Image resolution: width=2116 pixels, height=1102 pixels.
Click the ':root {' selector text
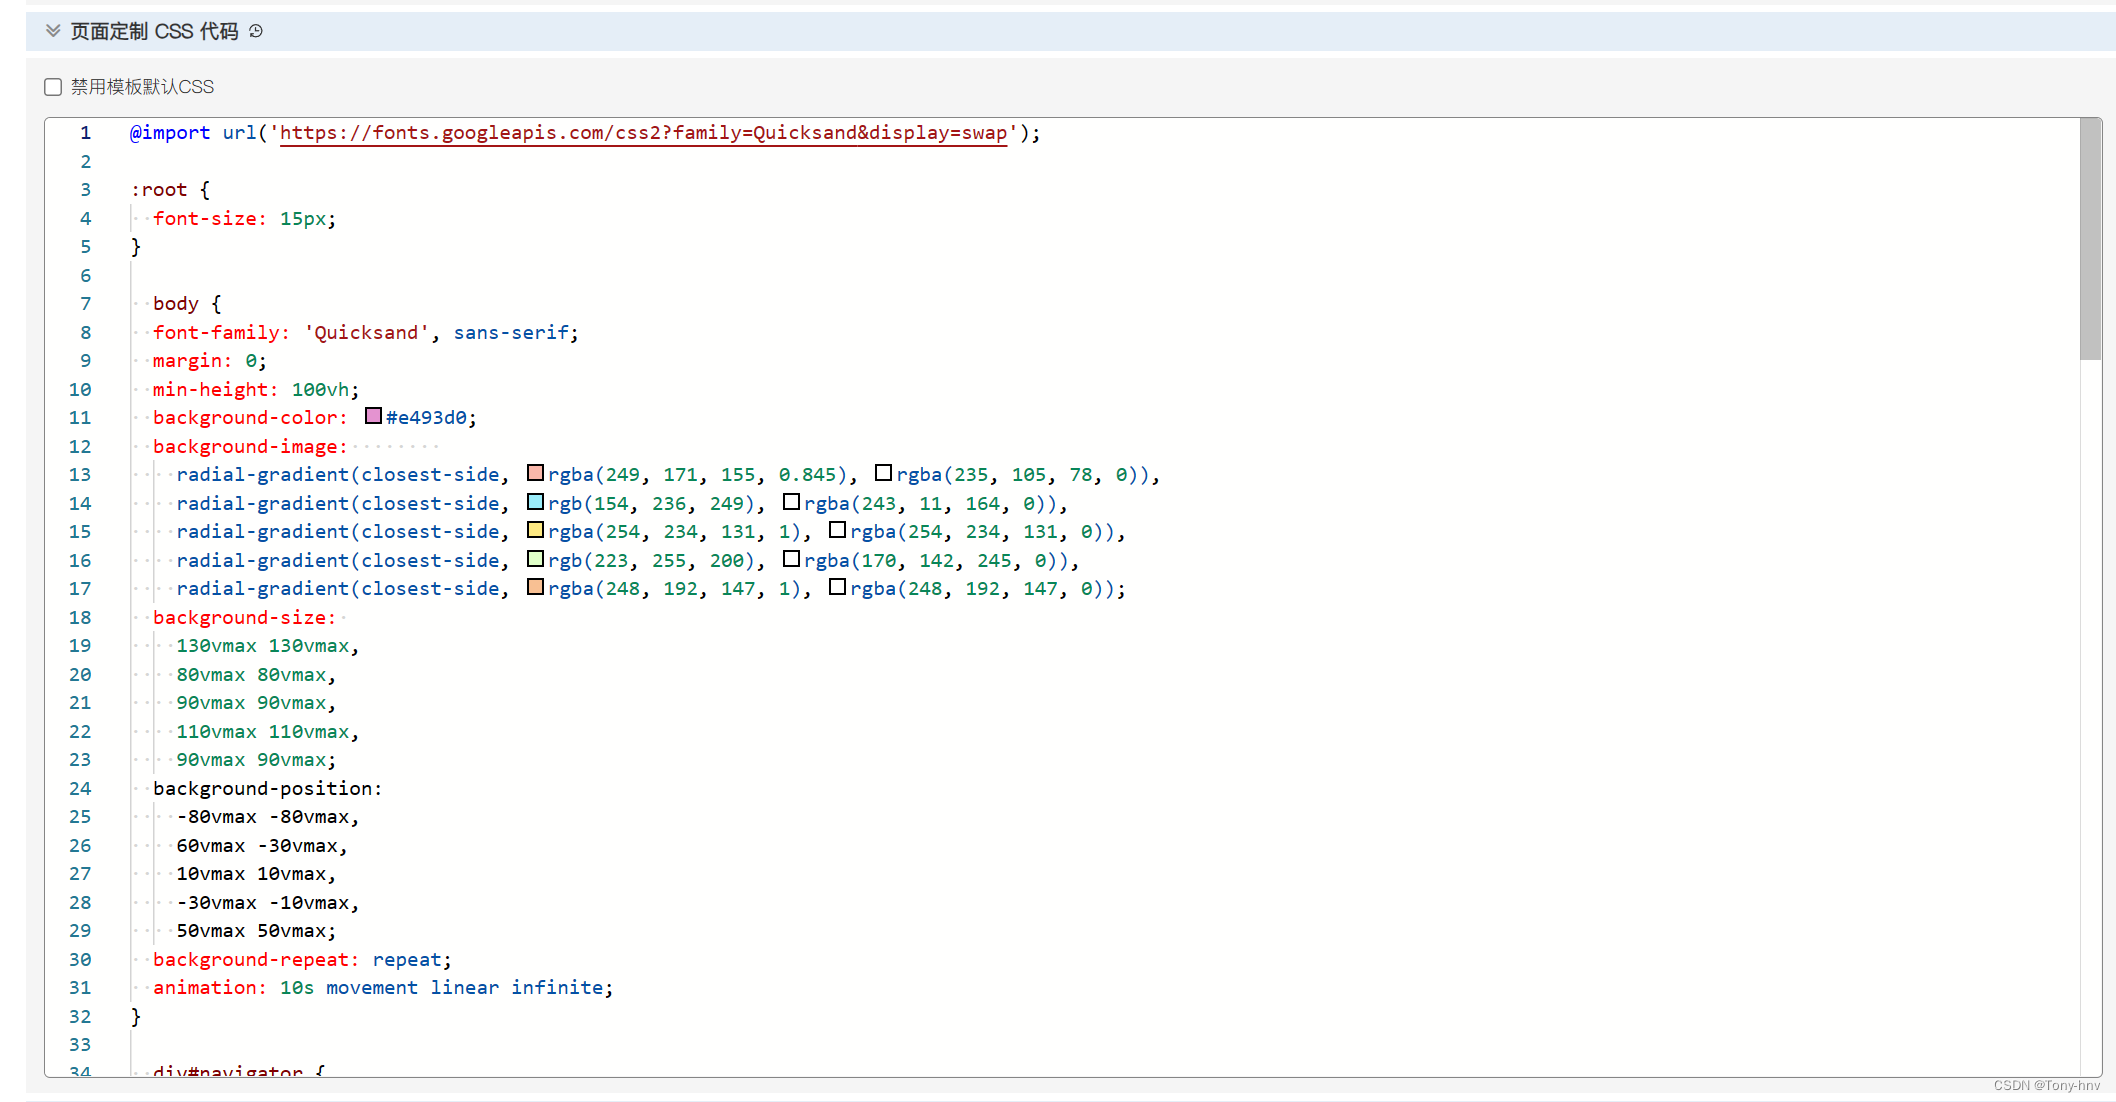pyautogui.click(x=170, y=190)
